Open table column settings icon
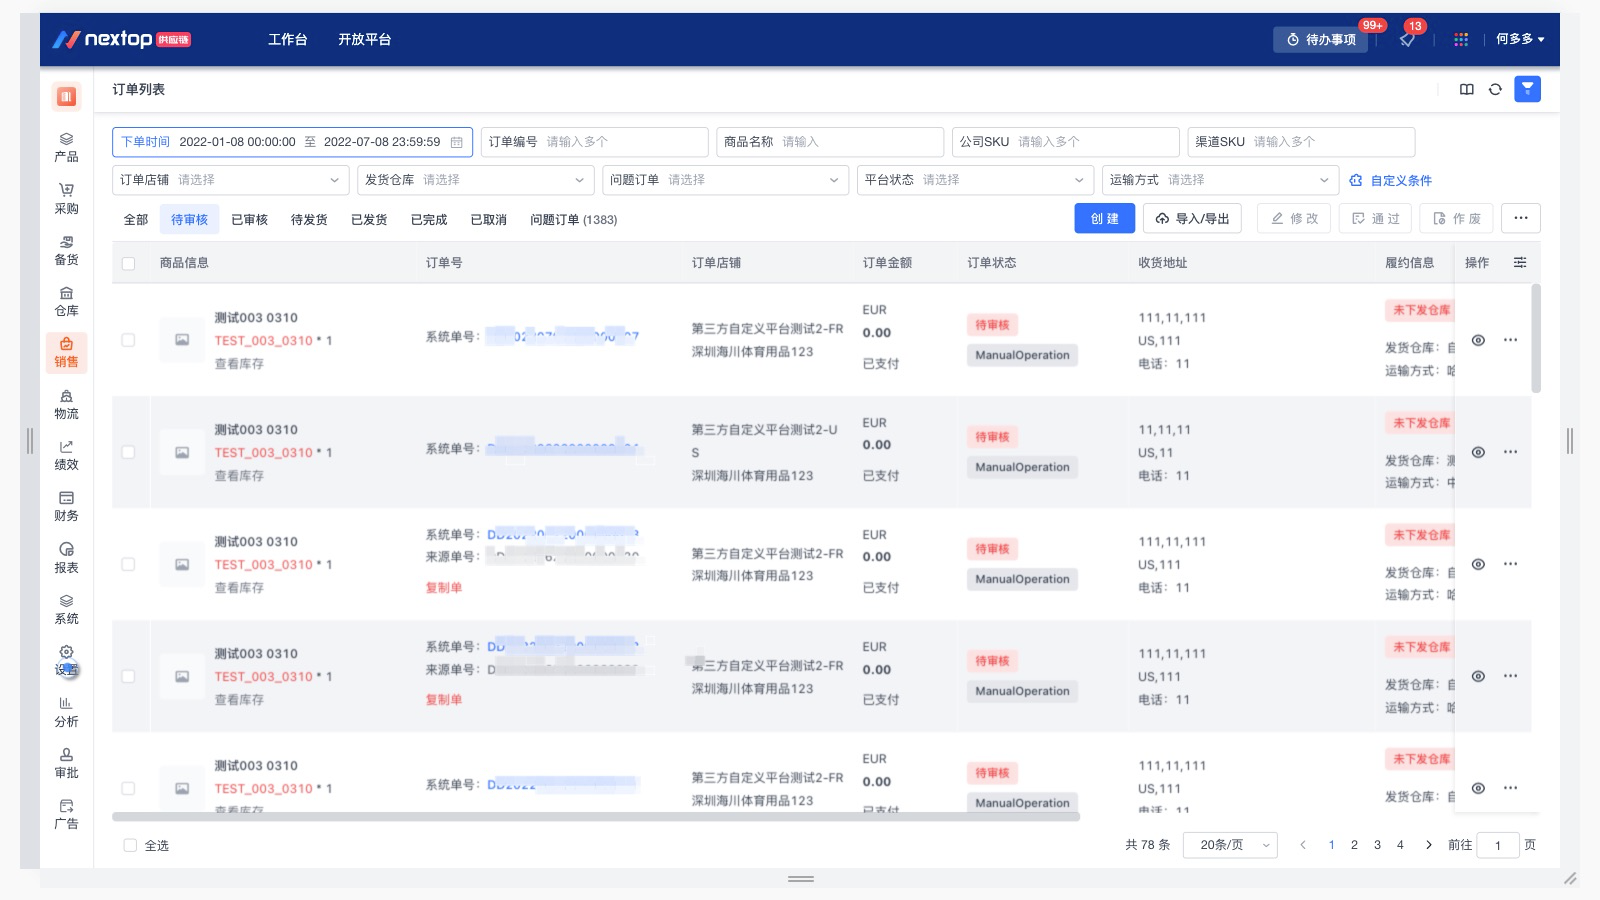The image size is (1600, 900). 1520,262
